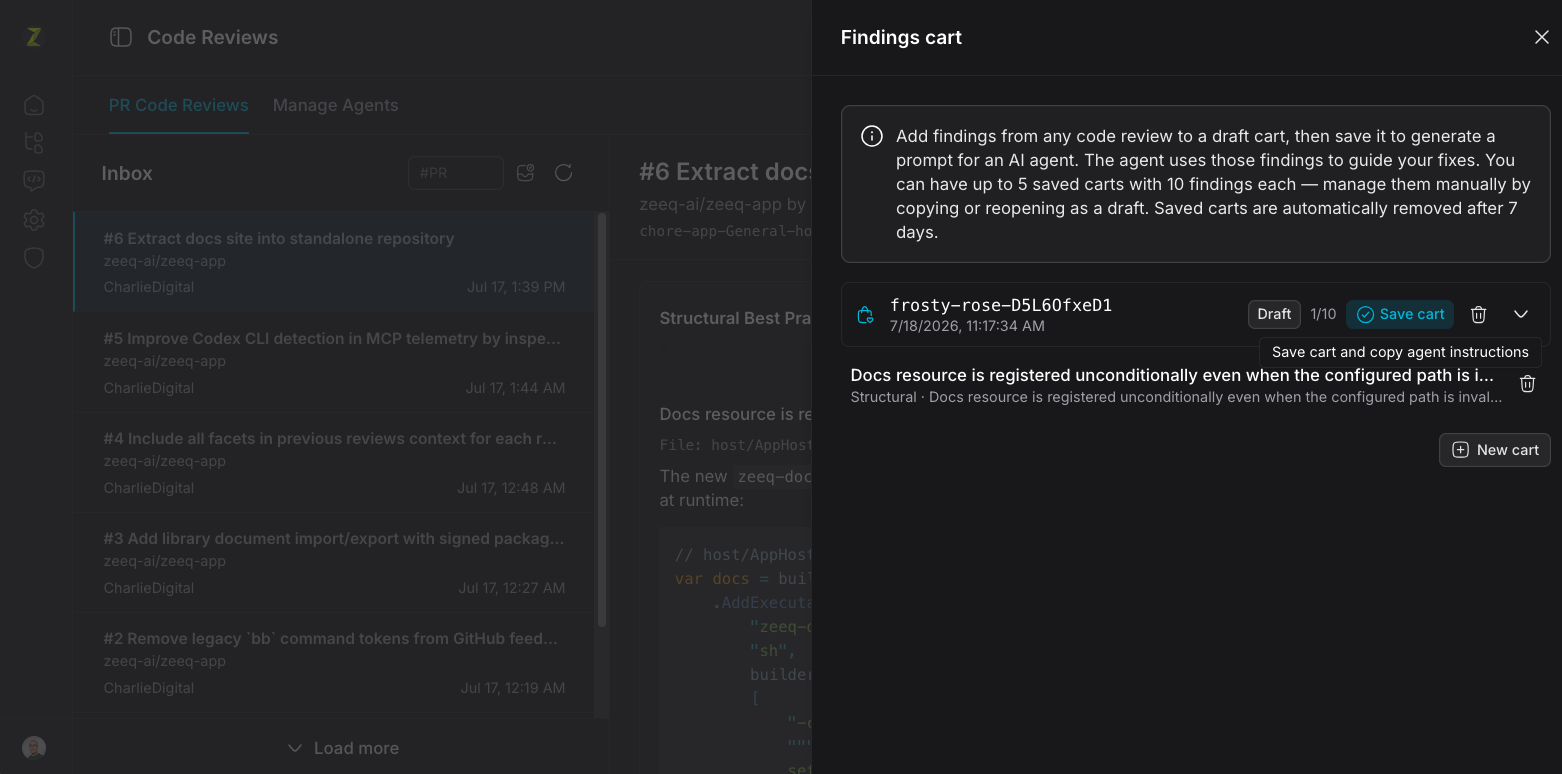Click the #6 Extract docs PR title header
Screen dimensions: 1562x774
(x=725, y=172)
